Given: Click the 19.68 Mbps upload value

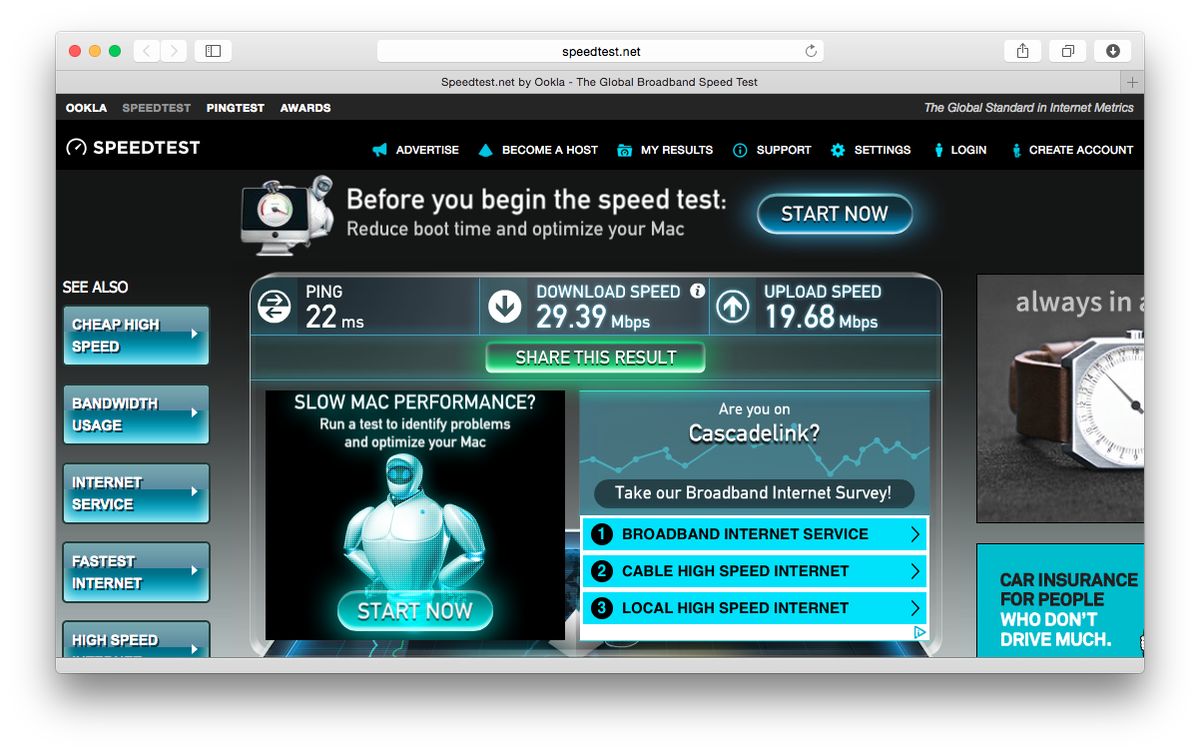Looking at the screenshot, I should [x=821, y=318].
